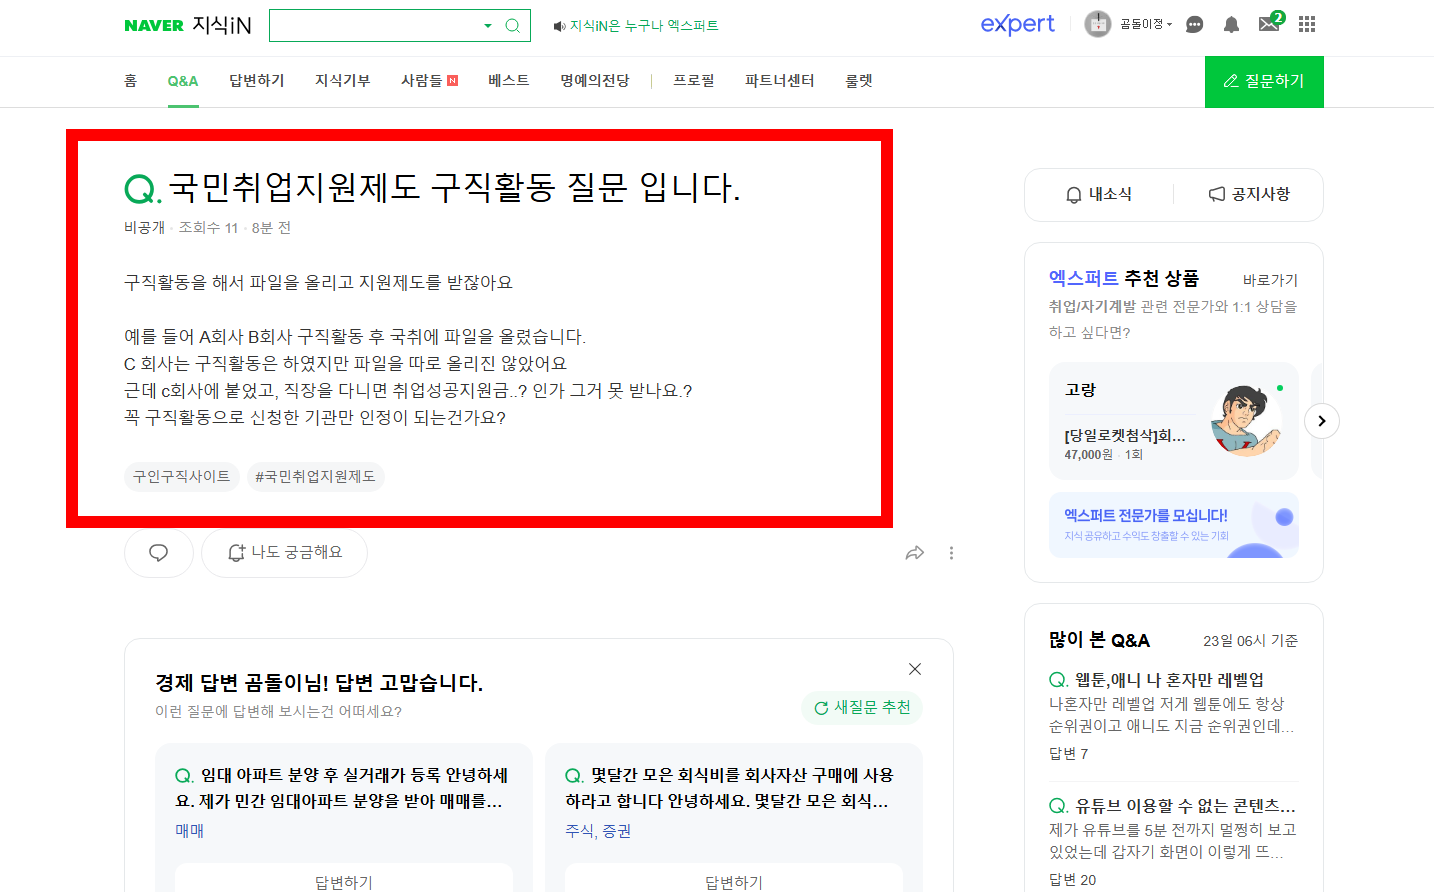Screen dimensions: 1434x892
Task: Open 내소식 notifications
Action: coord(1099,194)
